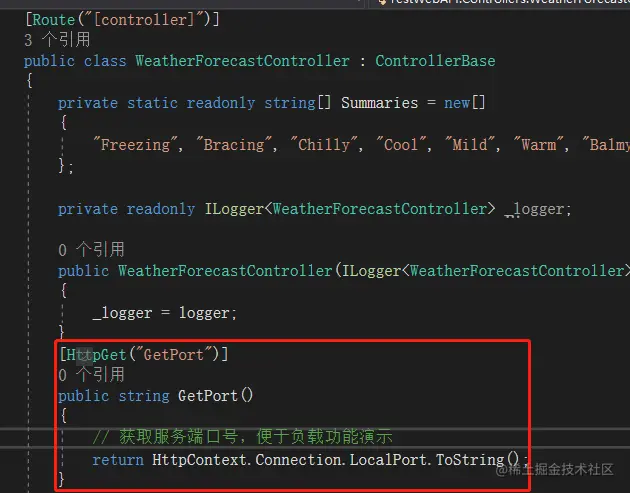Click WeatherForecastController in the class declaration
Screen dimensions: 630x493
[x=242, y=61]
